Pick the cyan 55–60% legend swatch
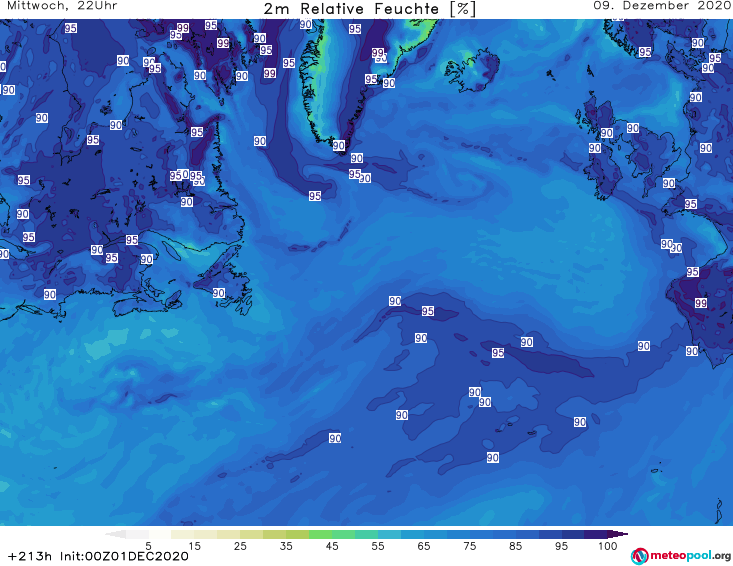This screenshot has width=733, height=566. click(x=389, y=534)
